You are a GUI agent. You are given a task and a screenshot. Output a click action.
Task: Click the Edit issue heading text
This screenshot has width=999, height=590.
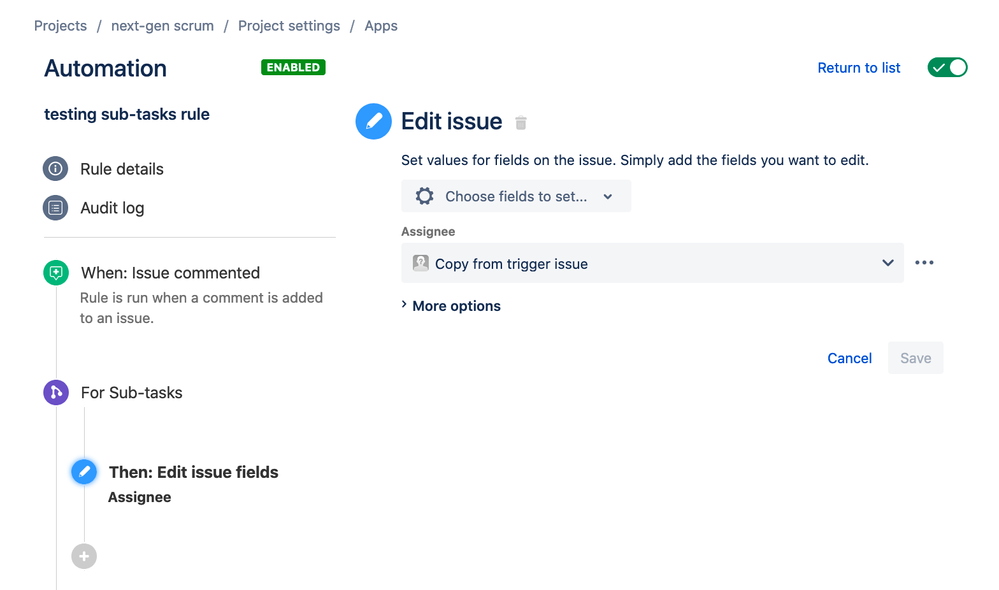point(452,121)
